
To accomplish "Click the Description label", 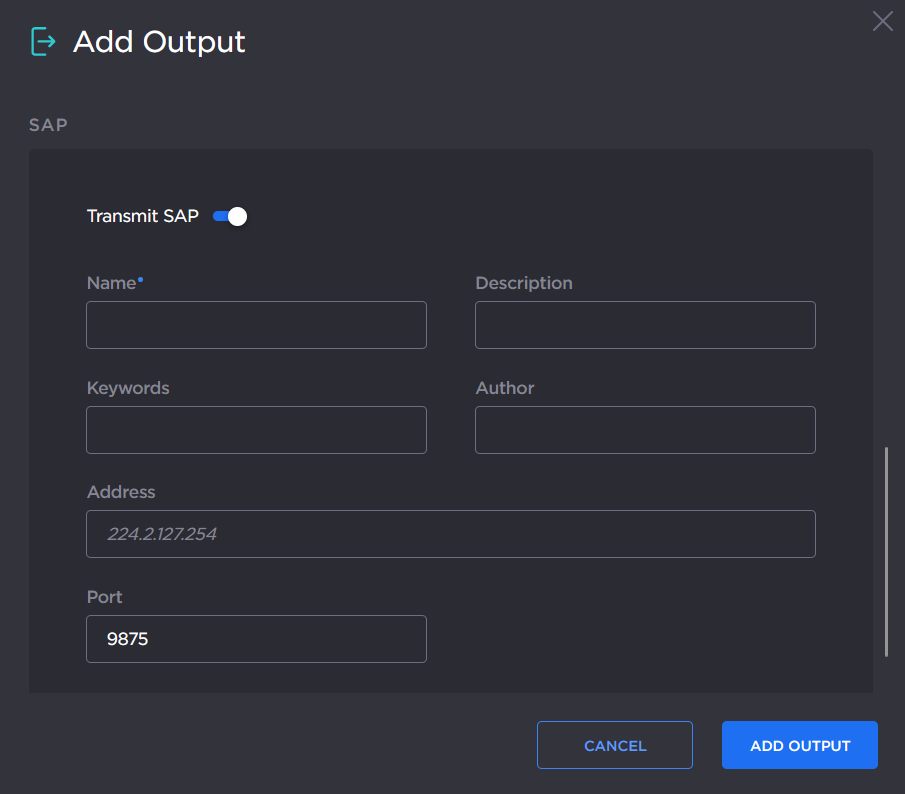I will tap(523, 283).
